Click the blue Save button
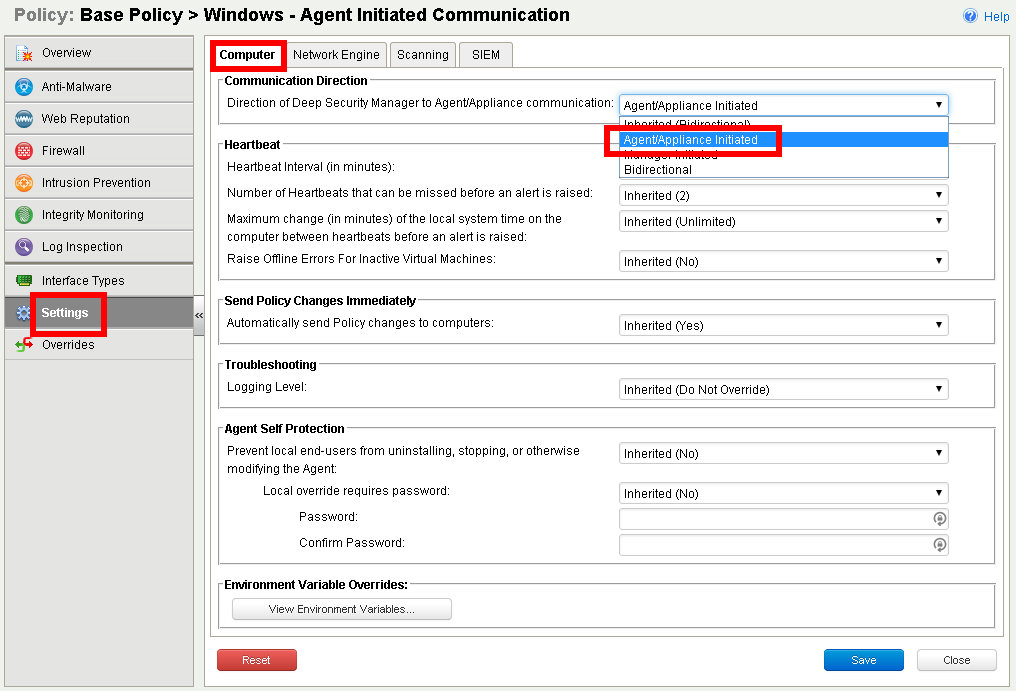Image resolution: width=1016 pixels, height=691 pixels. (x=864, y=660)
